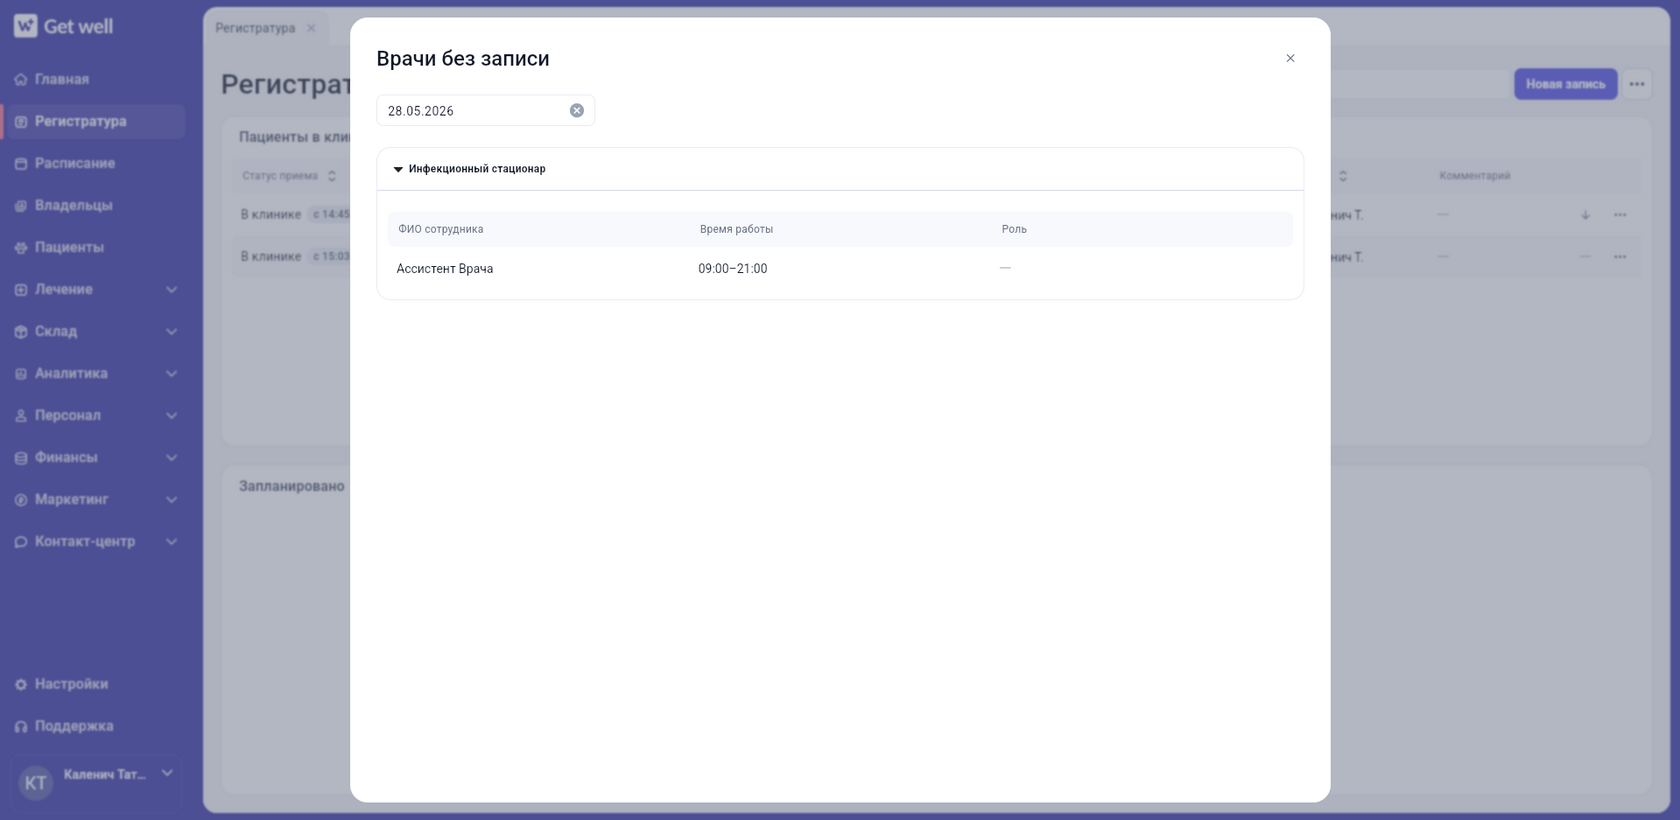This screenshot has width=1680, height=820.
Task: Click the Настройки gear icon
Action: pos(21,684)
